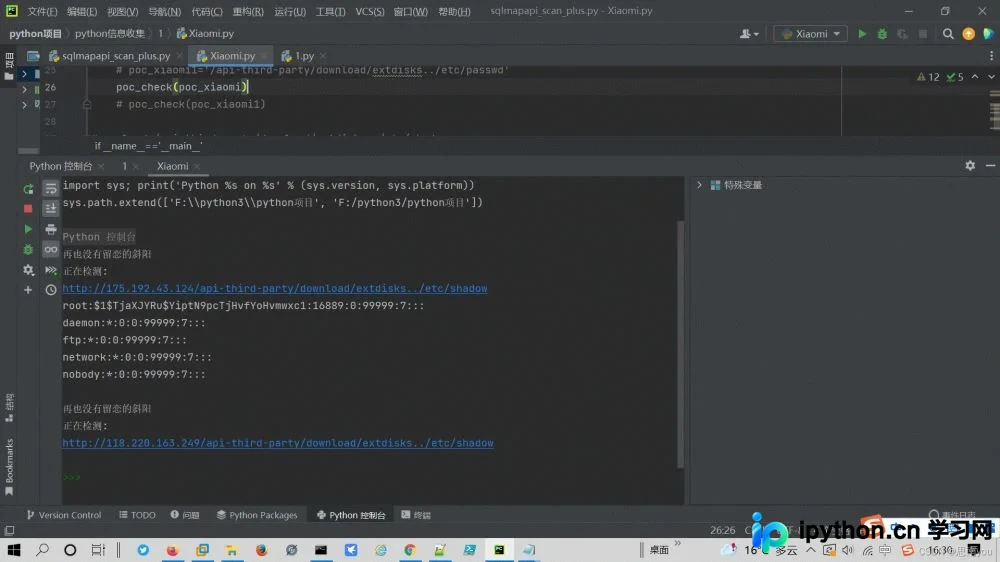Toggle scroll to end of console

coord(51,209)
